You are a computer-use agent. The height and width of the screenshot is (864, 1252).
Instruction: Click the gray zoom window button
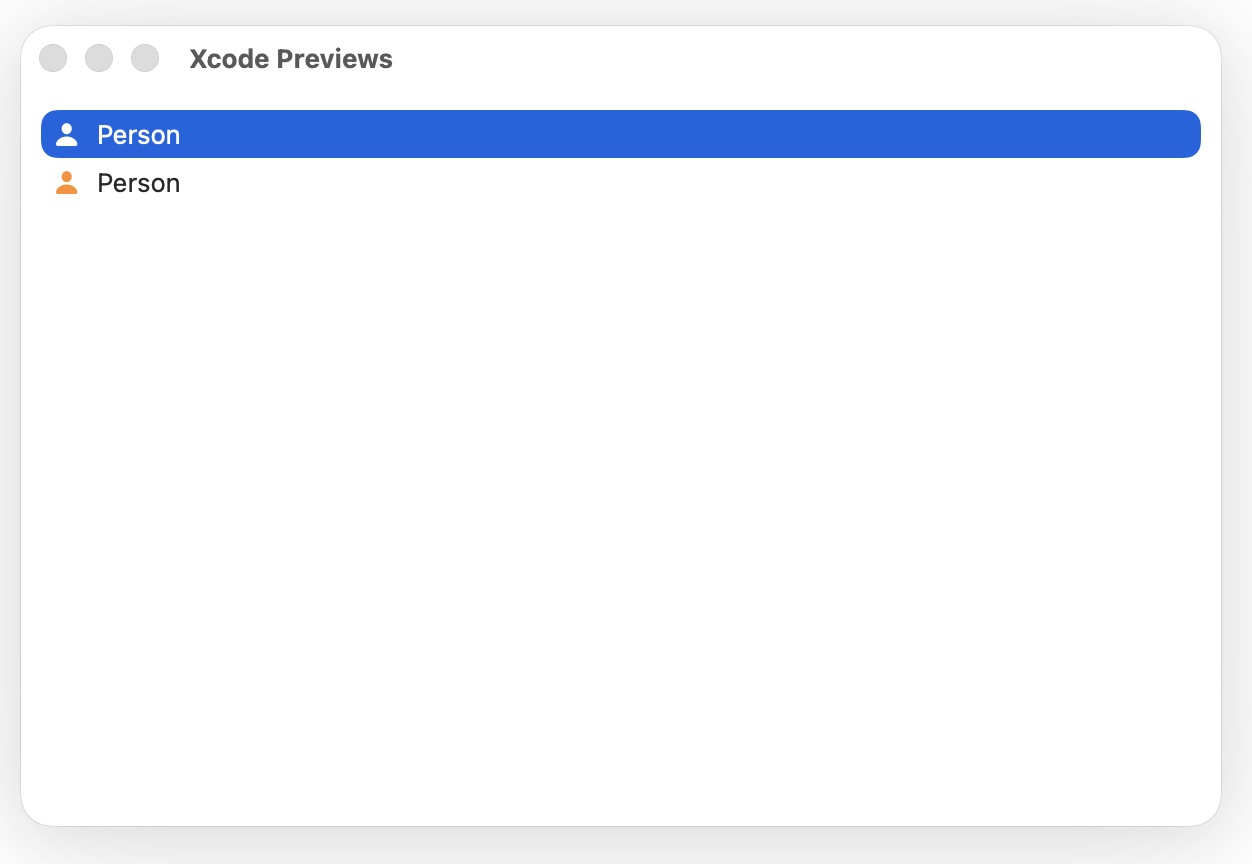(x=145, y=59)
